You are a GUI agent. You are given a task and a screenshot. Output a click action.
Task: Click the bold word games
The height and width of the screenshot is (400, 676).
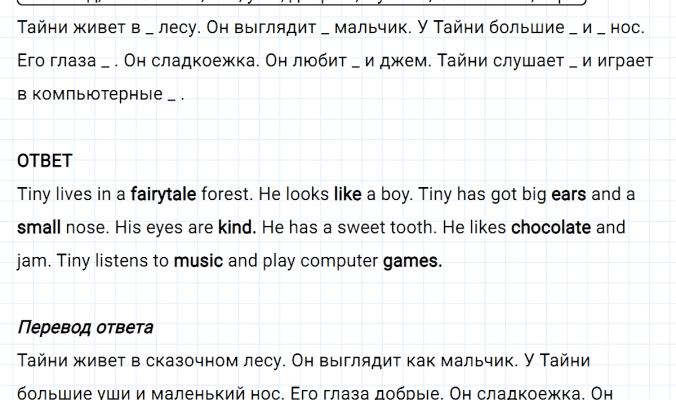(413, 262)
